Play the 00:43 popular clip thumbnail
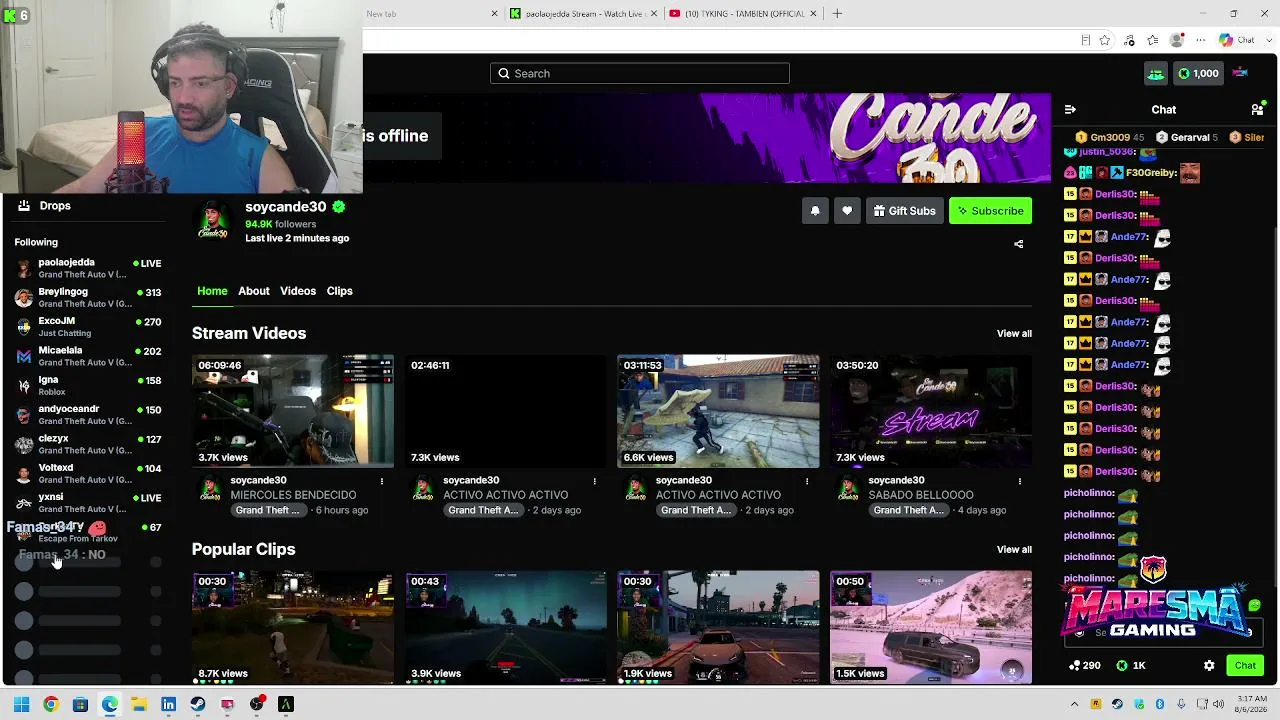 tap(506, 627)
